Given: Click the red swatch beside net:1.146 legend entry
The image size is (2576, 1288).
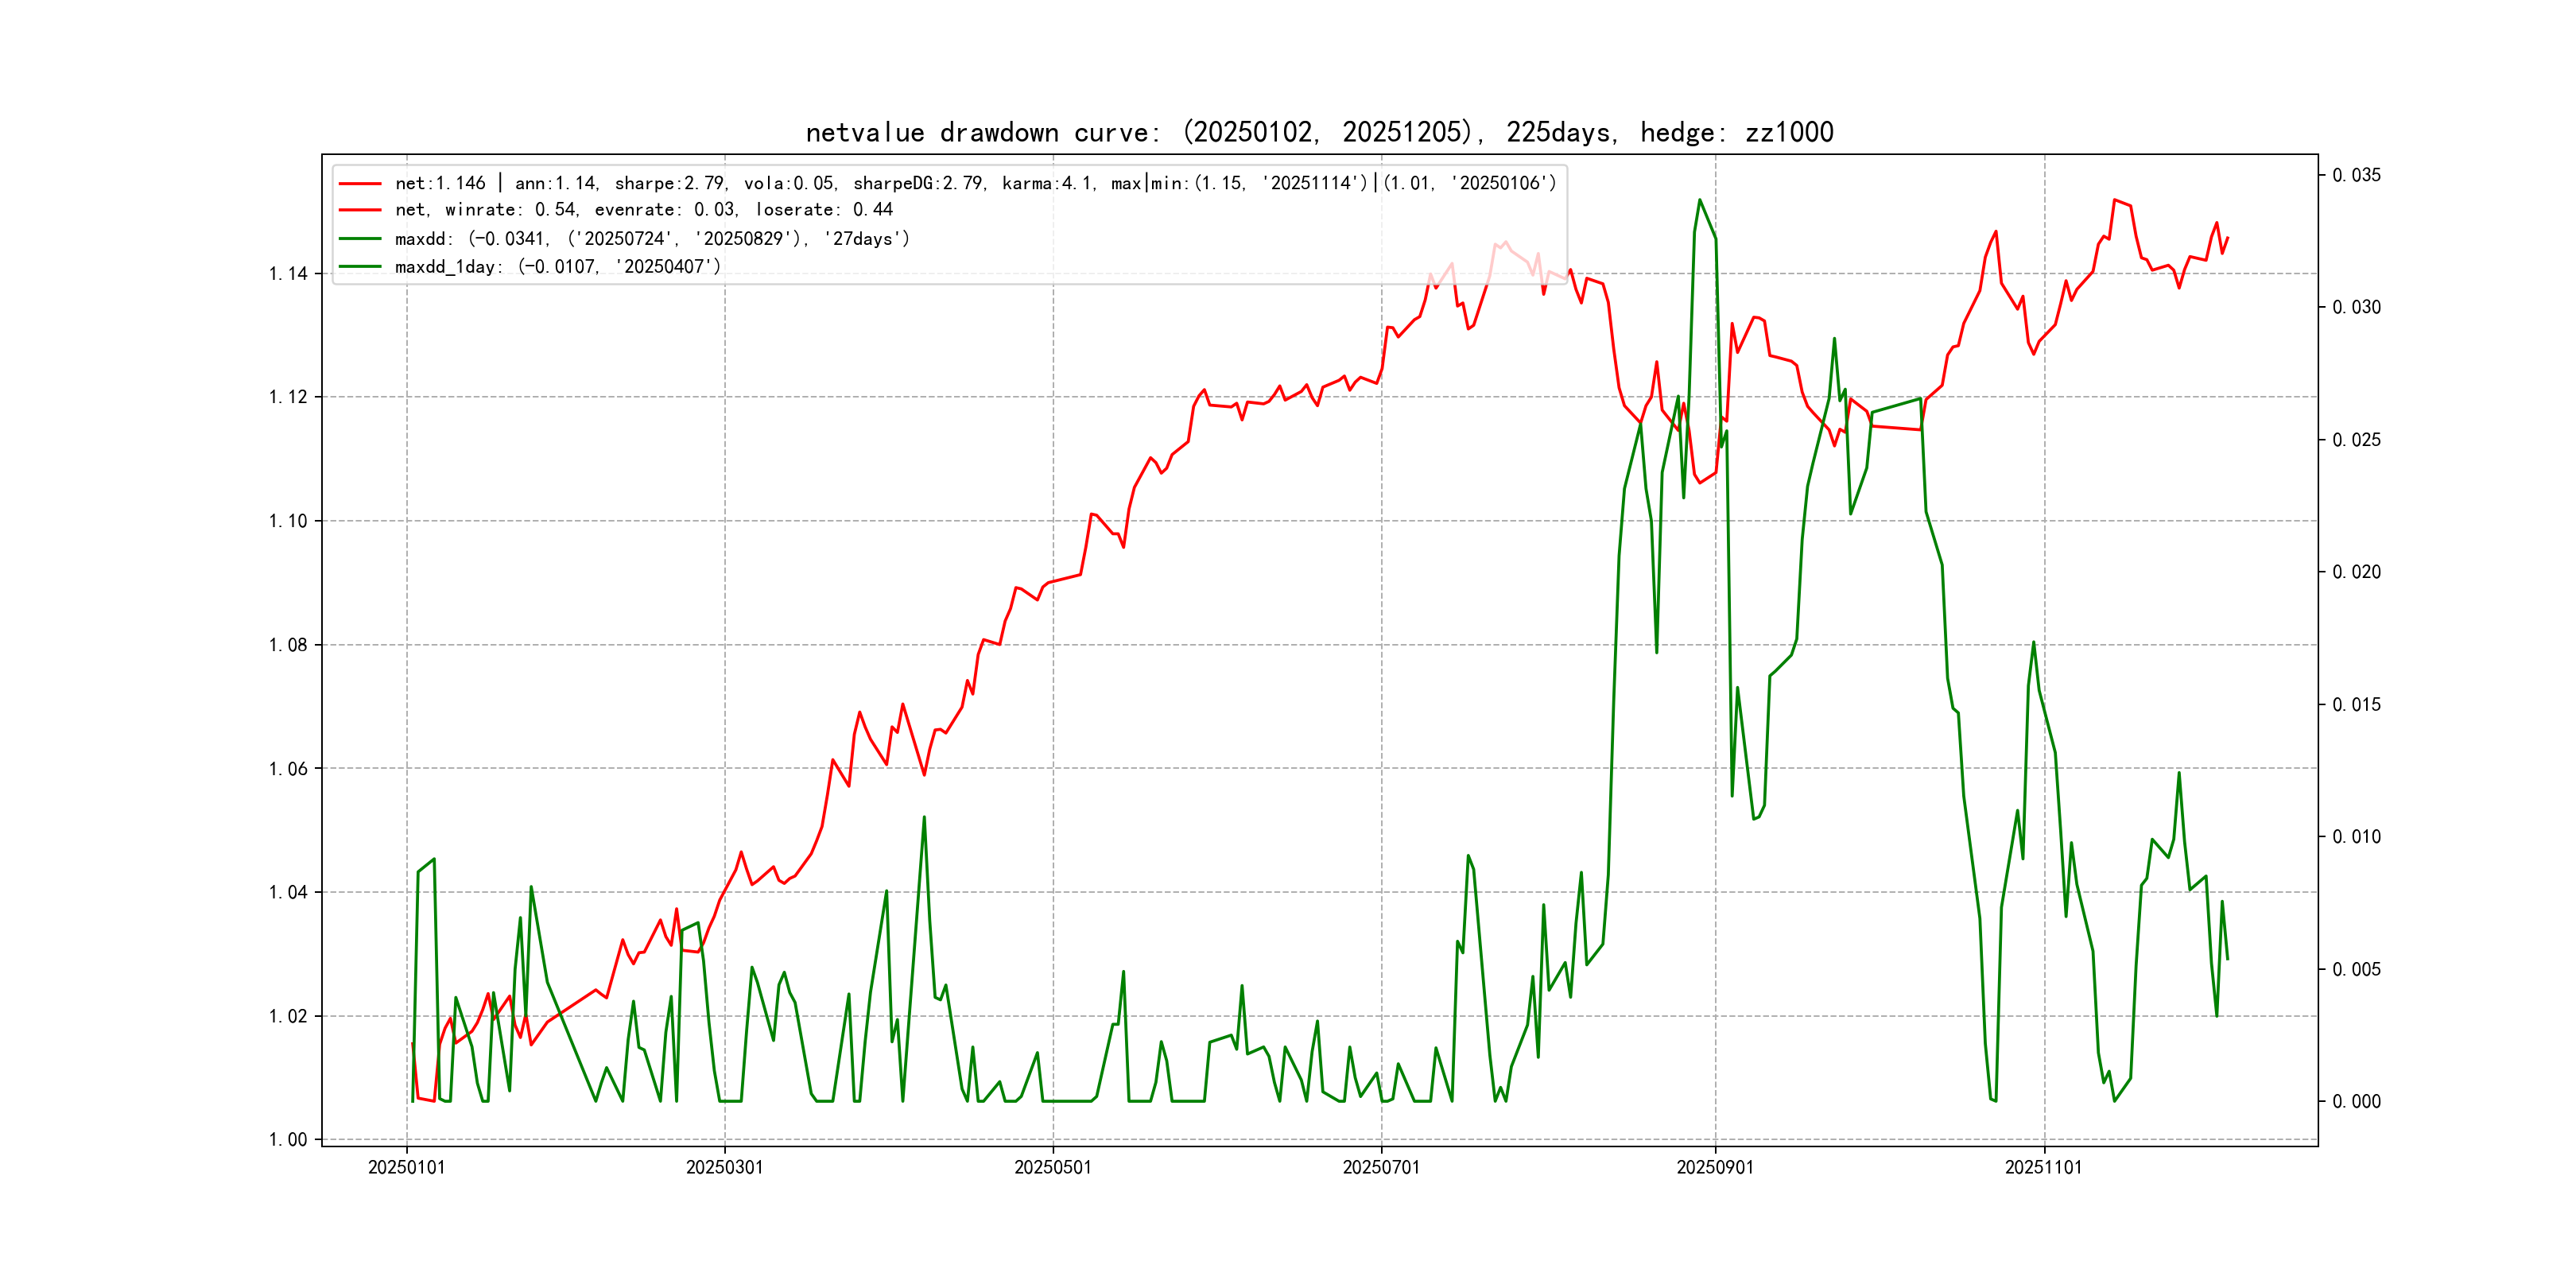Looking at the screenshot, I should point(360,184).
